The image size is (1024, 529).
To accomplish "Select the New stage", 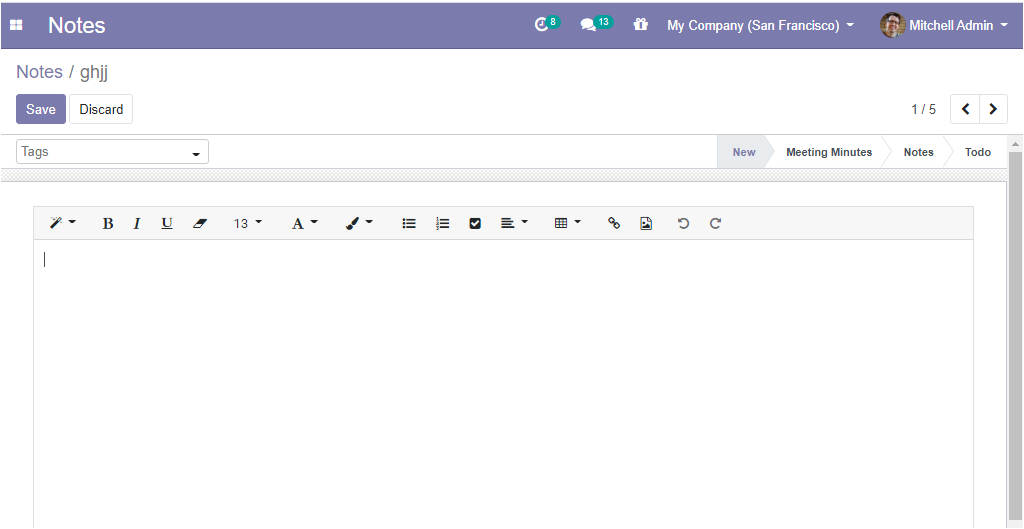I will click(x=744, y=152).
